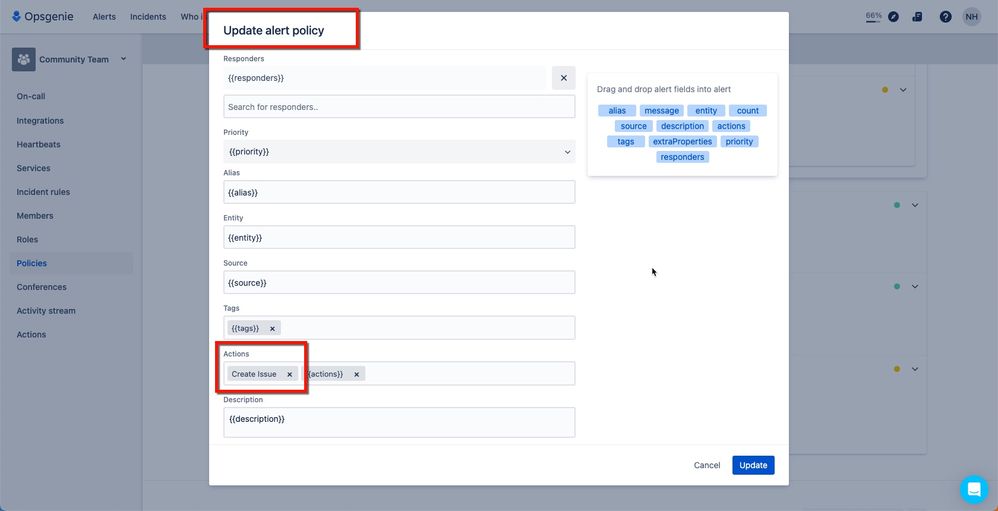The width and height of the screenshot is (998, 511).
Task: Select the tags field chip
Action: coord(626,141)
